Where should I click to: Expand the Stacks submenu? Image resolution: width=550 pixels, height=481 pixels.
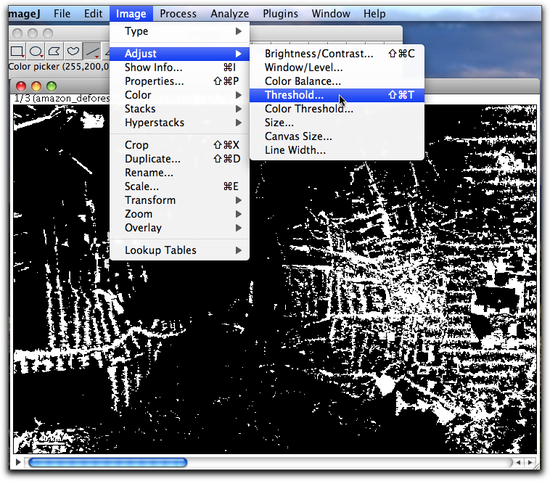tap(180, 109)
